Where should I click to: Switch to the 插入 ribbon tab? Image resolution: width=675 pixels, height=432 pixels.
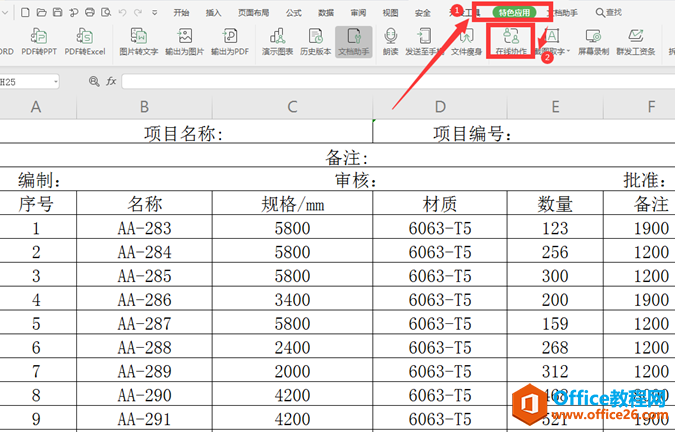(x=214, y=13)
